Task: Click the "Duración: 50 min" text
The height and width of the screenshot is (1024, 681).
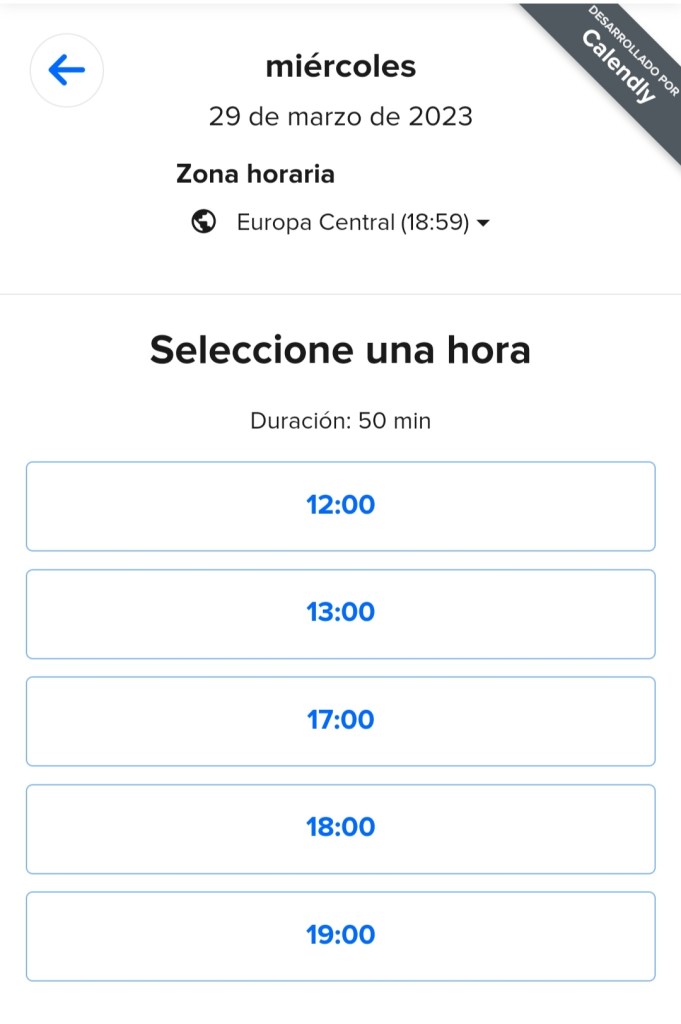Action: click(x=340, y=421)
